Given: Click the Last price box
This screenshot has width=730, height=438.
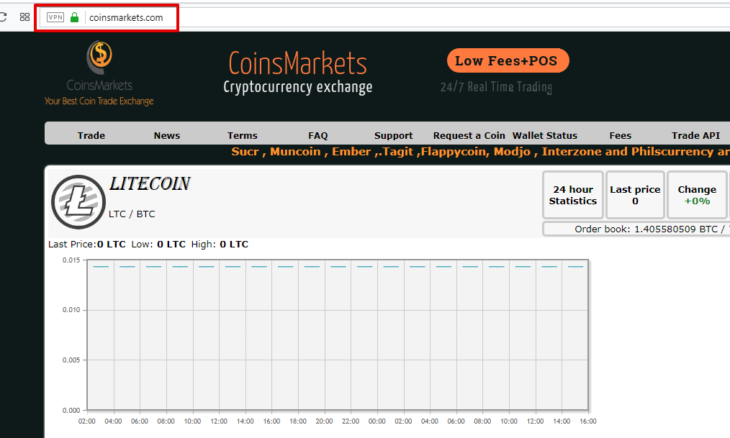Looking at the screenshot, I should 635,195.
